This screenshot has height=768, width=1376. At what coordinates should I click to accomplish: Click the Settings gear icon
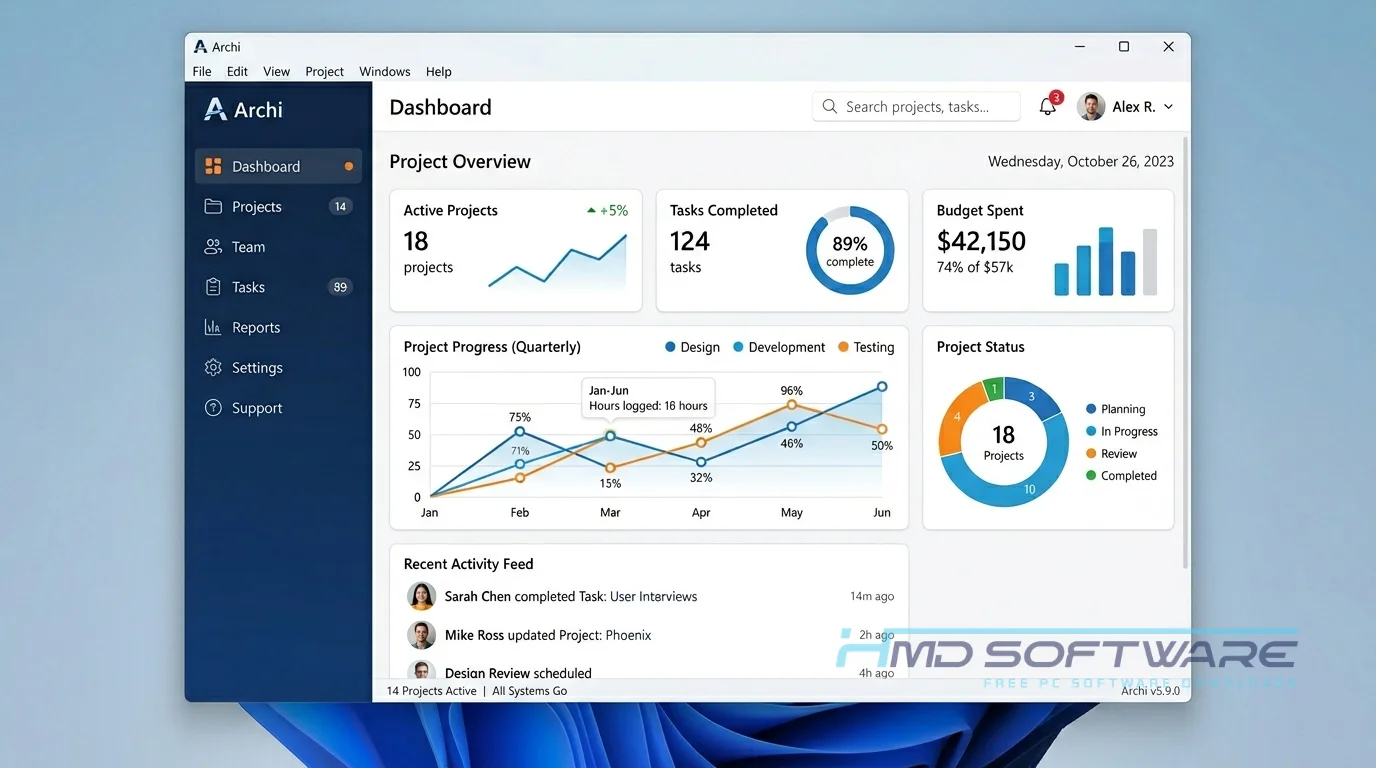[213, 367]
